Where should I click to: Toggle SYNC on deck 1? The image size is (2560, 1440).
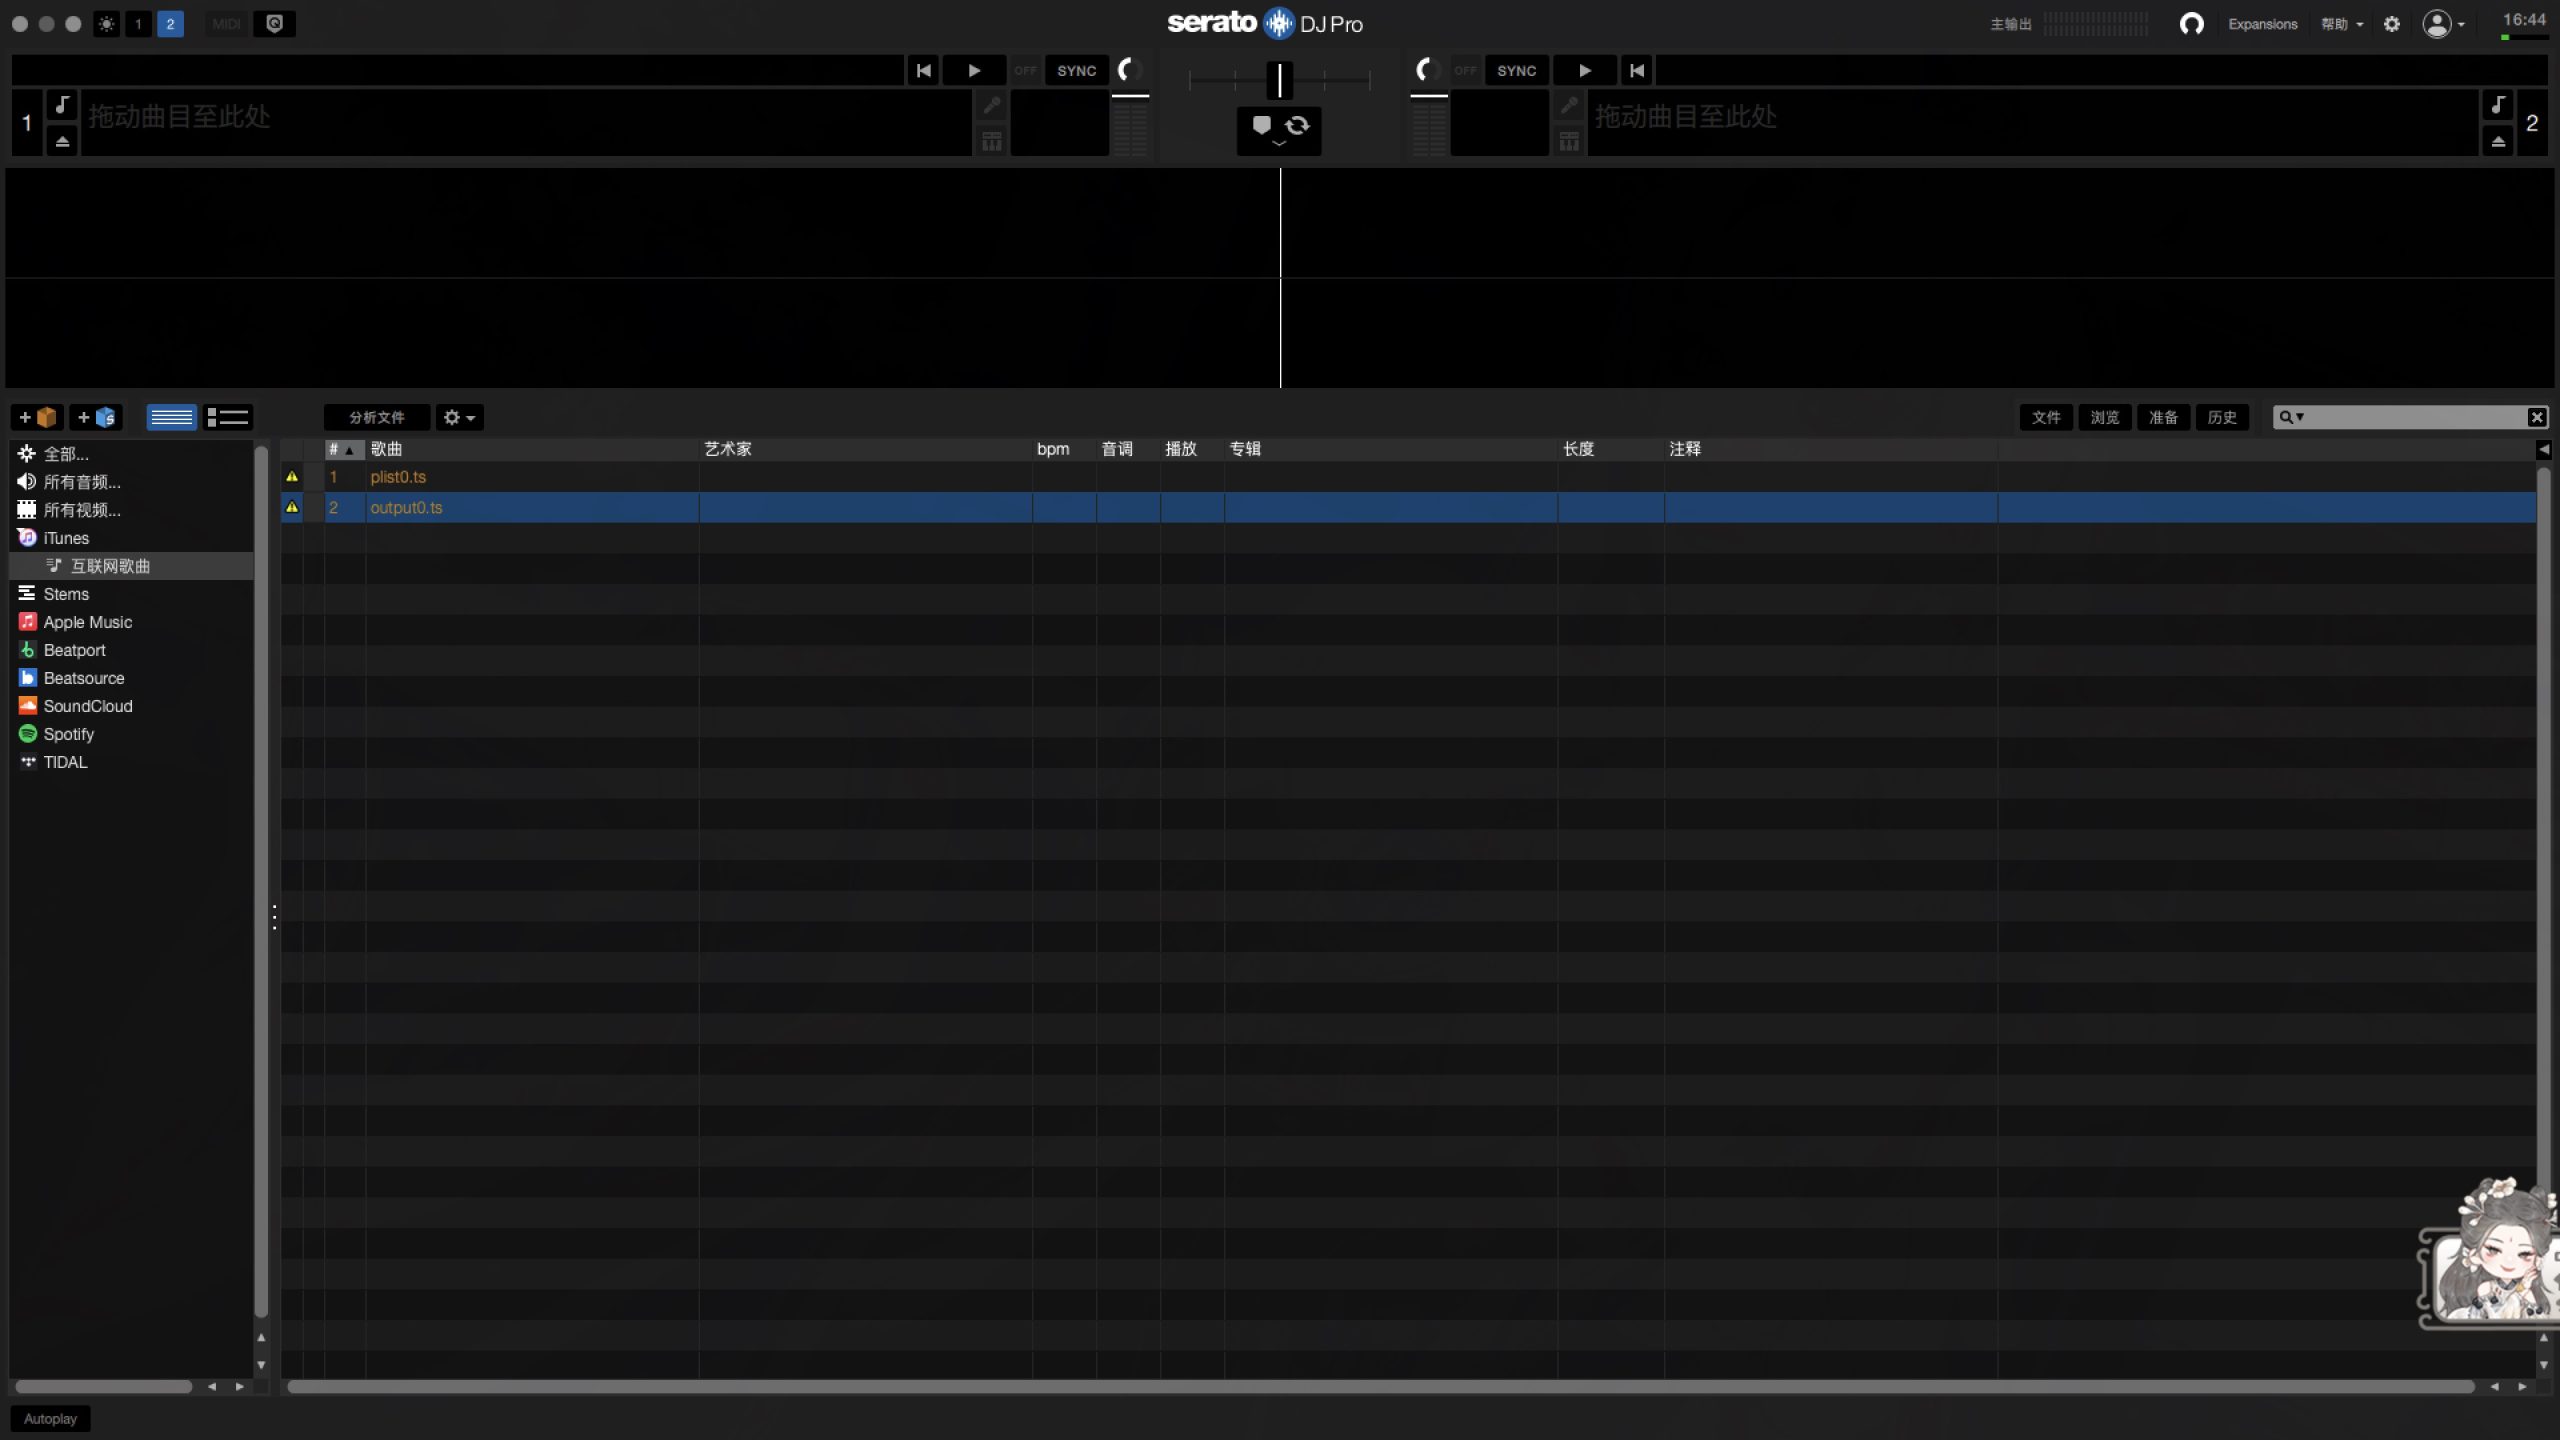(1076, 71)
